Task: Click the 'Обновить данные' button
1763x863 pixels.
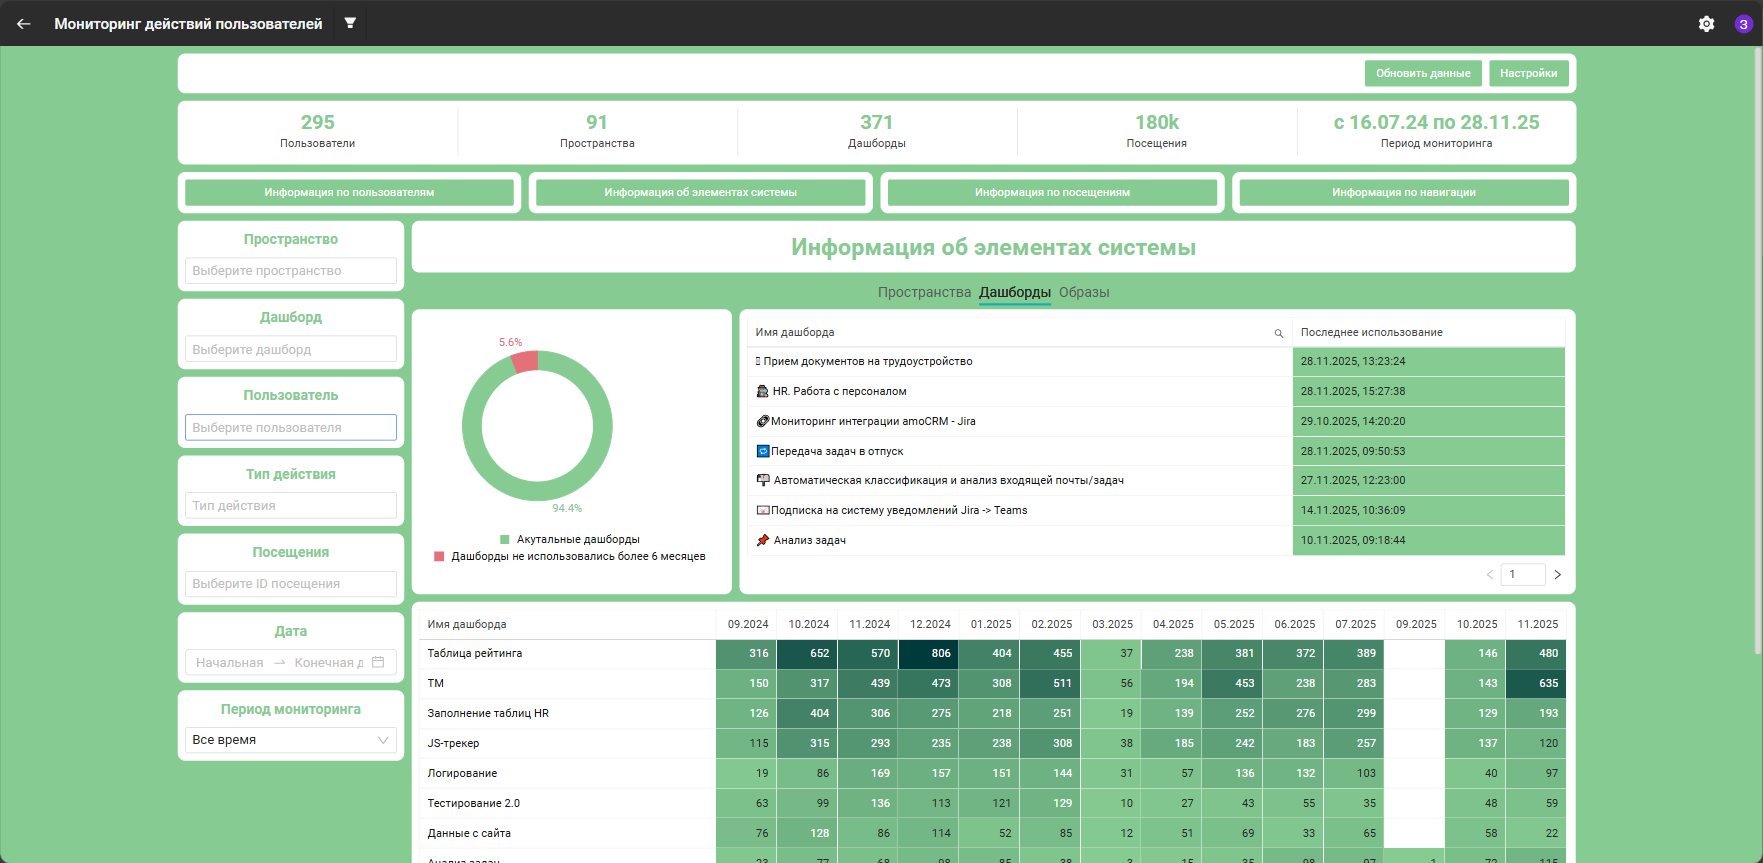Action: tap(1423, 73)
